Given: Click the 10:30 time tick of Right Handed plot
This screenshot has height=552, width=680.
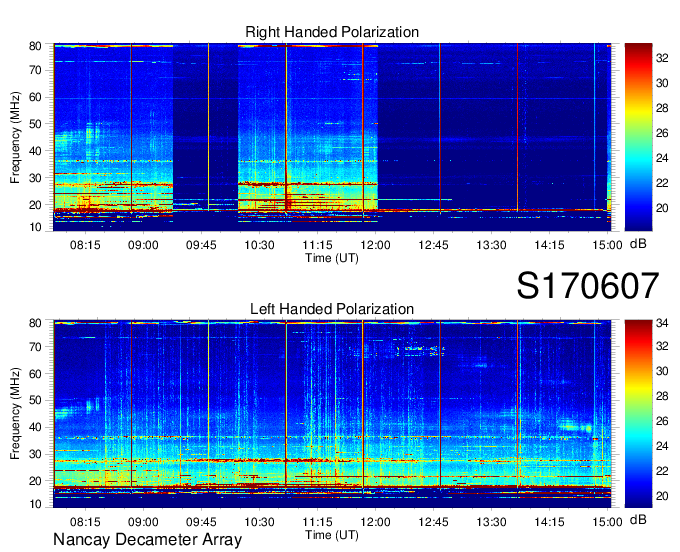Looking at the screenshot, I should 259,245.
